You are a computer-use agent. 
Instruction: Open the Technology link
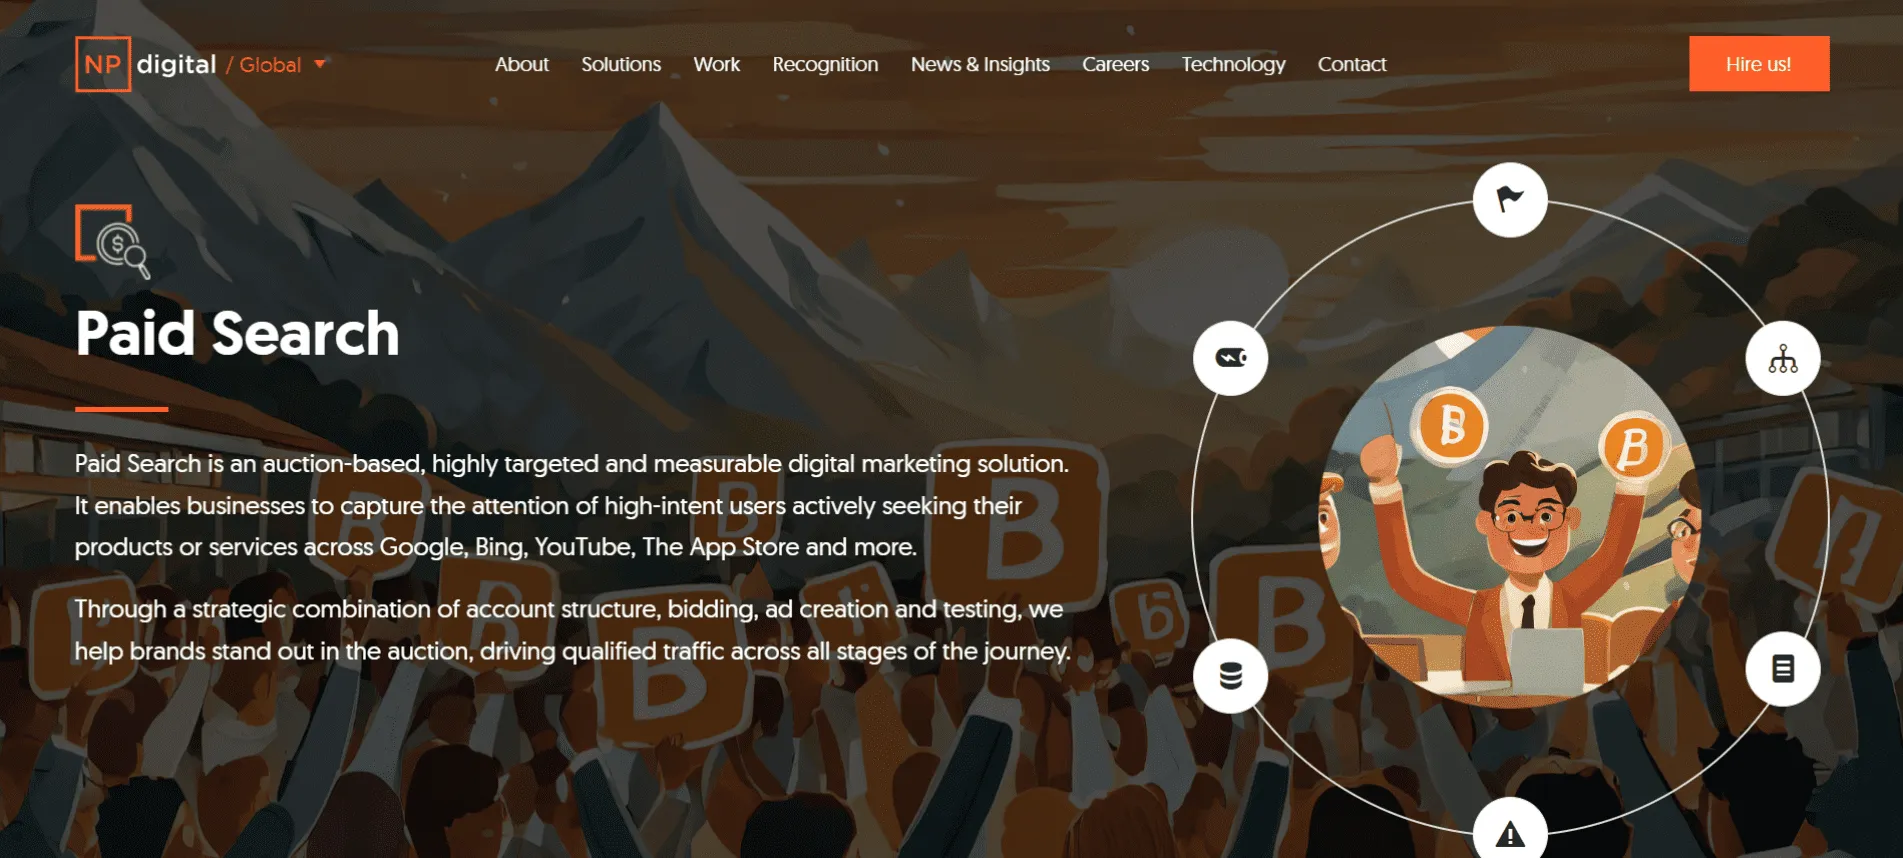1233,64
